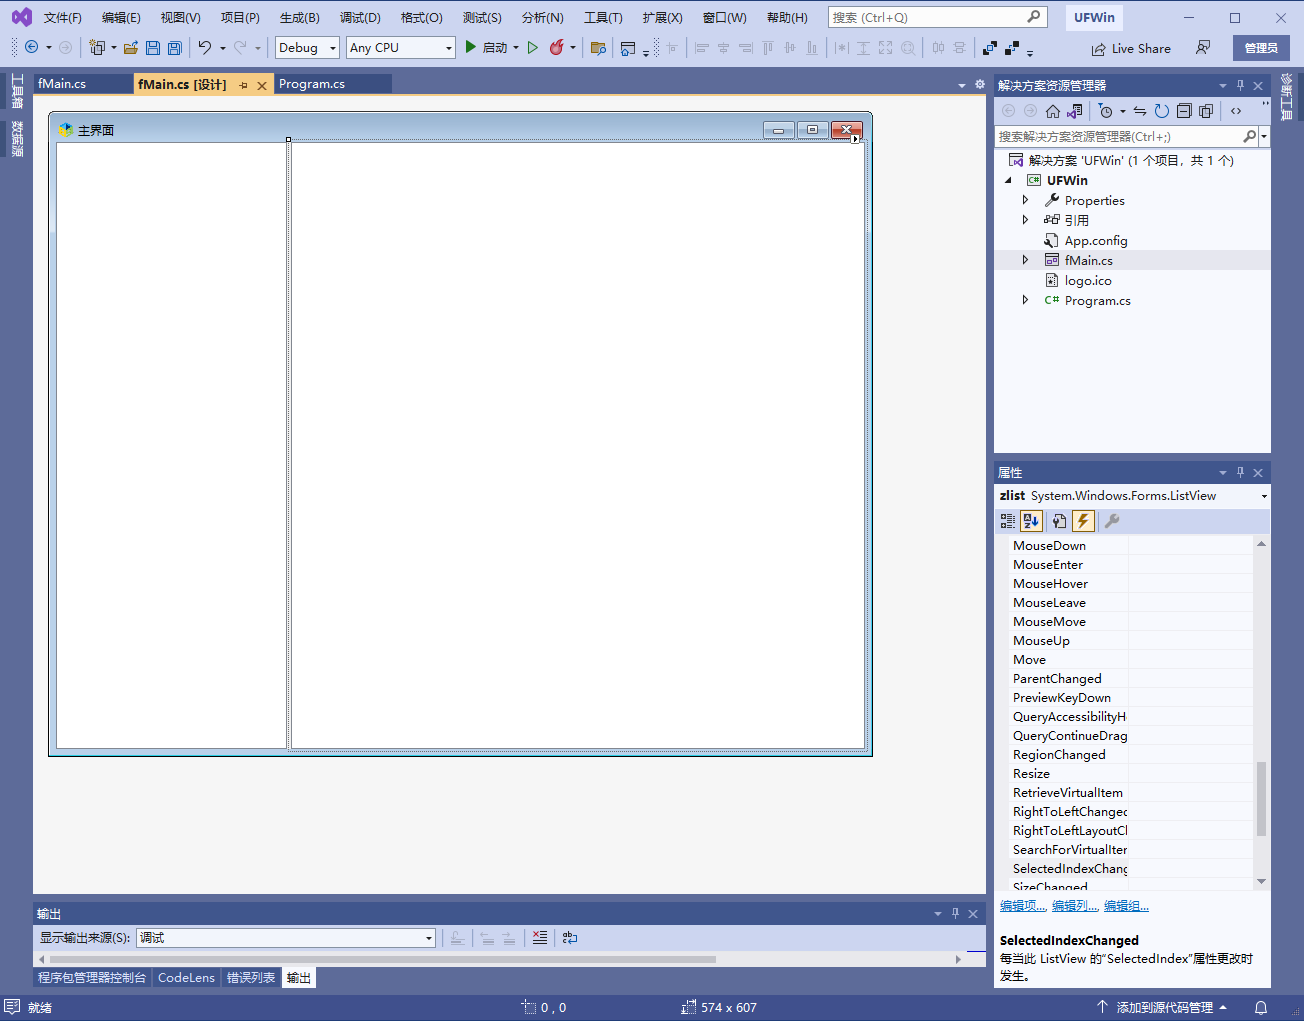Image resolution: width=1304 pixels, height=1021 pixels.
Task: Open the property pages wrench-document icon
Action: 1111,521
